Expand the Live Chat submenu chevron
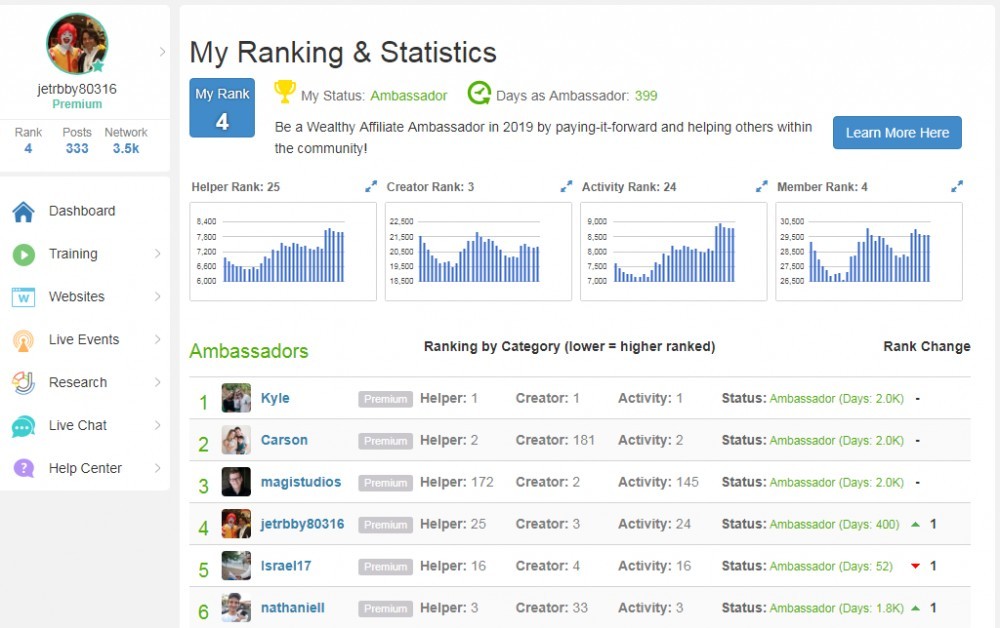Viewport: 1000px width, 628px height. pos(157,425)
